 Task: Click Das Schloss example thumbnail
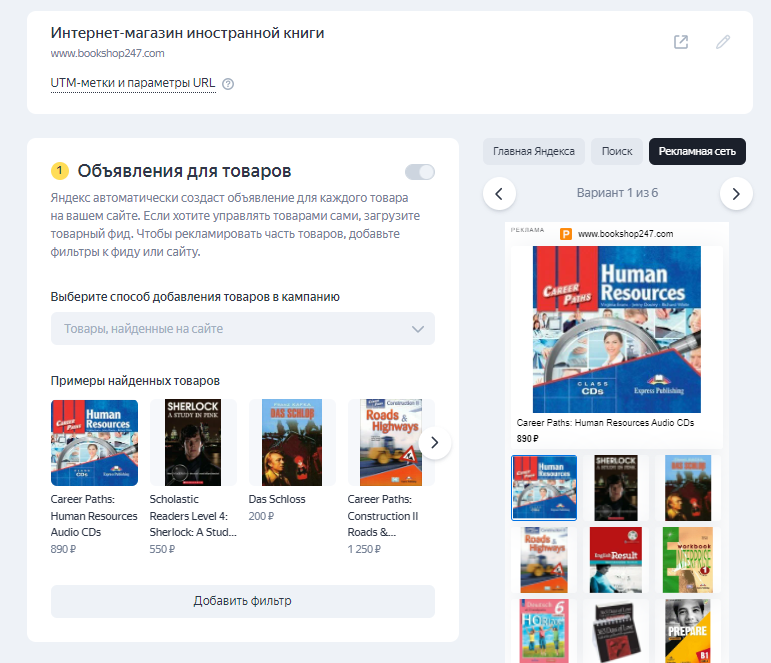tap(292, 443)
